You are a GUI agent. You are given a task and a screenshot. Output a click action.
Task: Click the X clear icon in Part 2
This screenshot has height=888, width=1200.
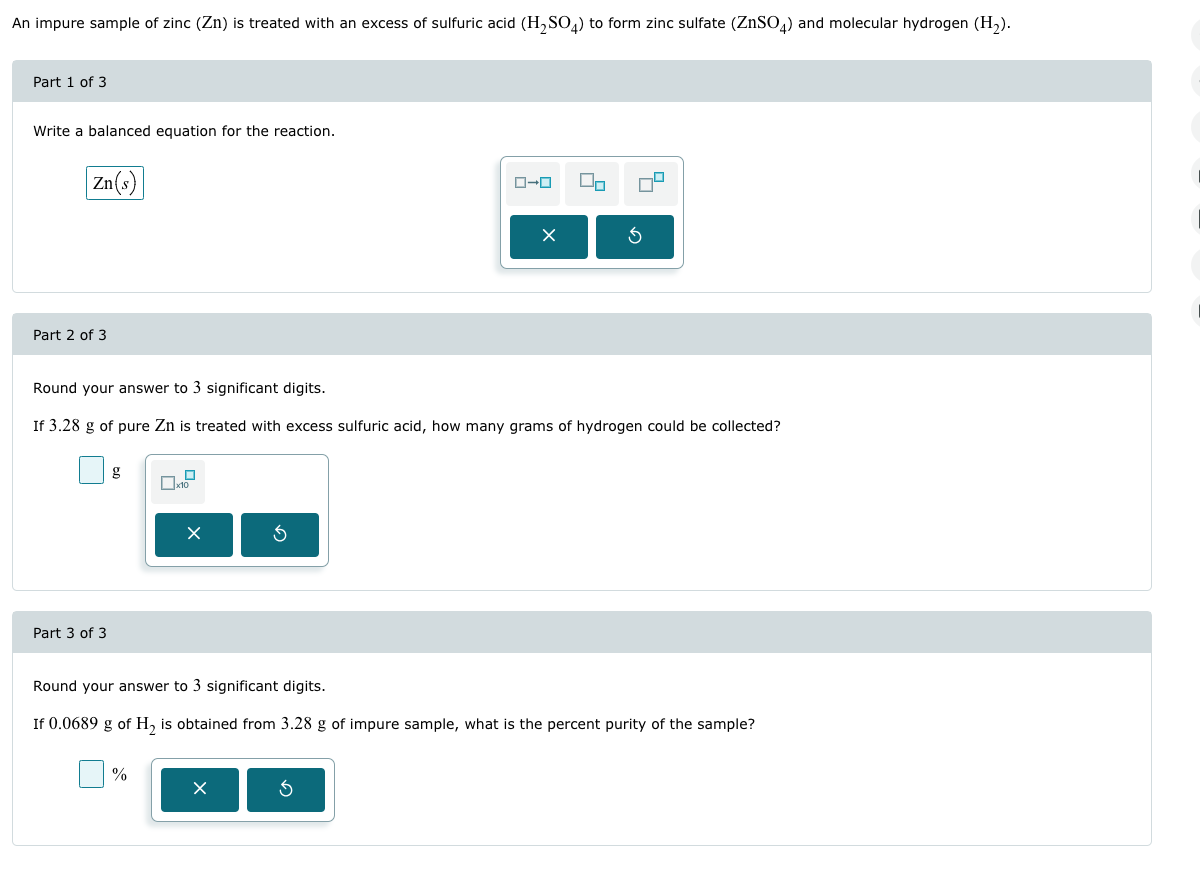tap(193, 535)
